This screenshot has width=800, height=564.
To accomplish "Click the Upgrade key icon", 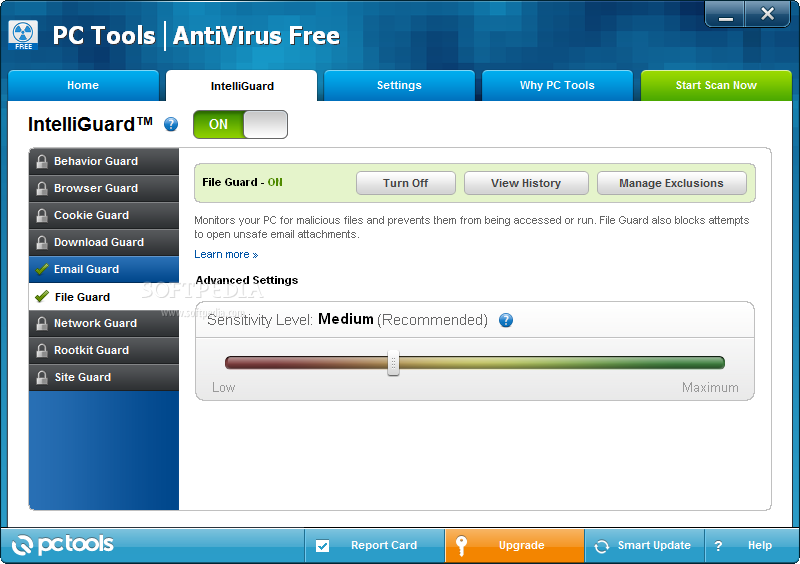I will (461, 546).
